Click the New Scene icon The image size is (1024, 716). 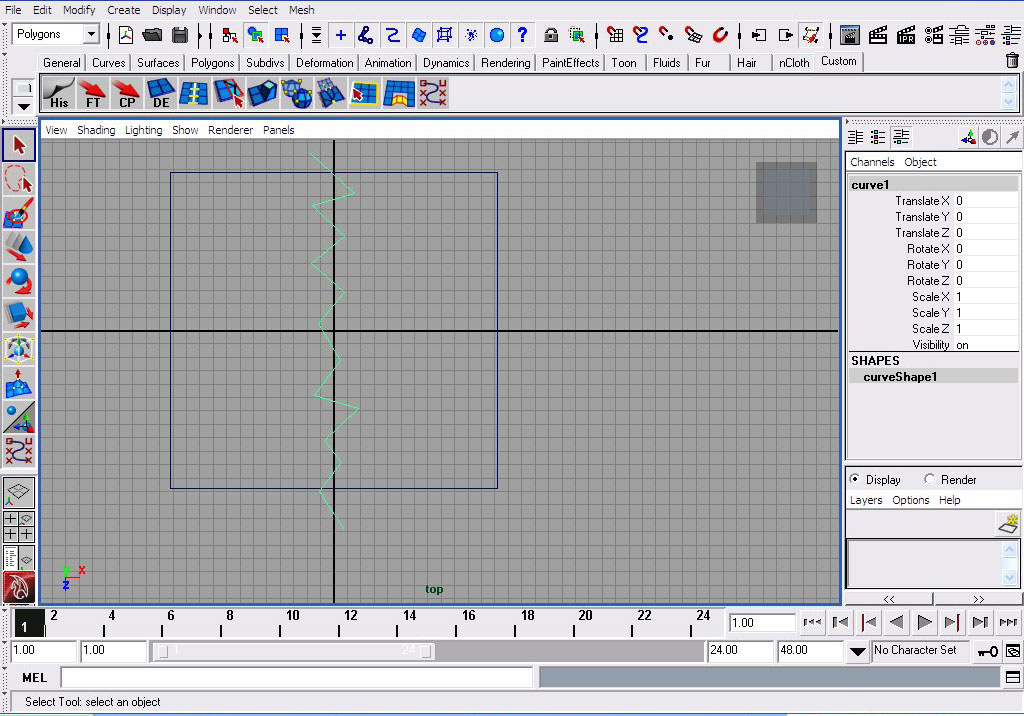pos(125,35)
